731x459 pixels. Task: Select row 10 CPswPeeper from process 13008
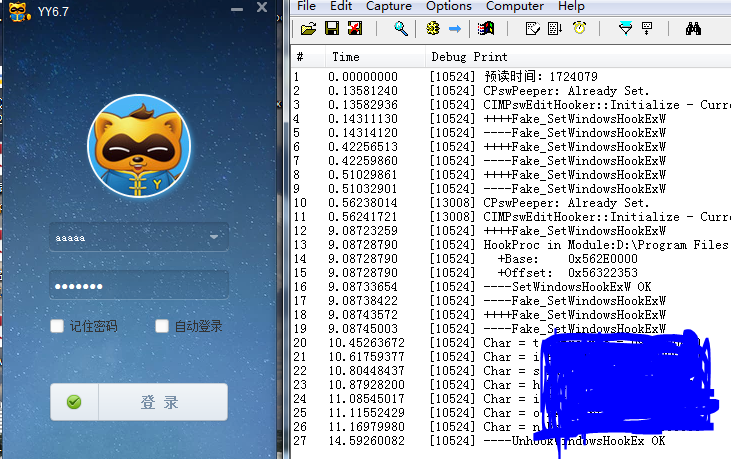coord(511,203)
